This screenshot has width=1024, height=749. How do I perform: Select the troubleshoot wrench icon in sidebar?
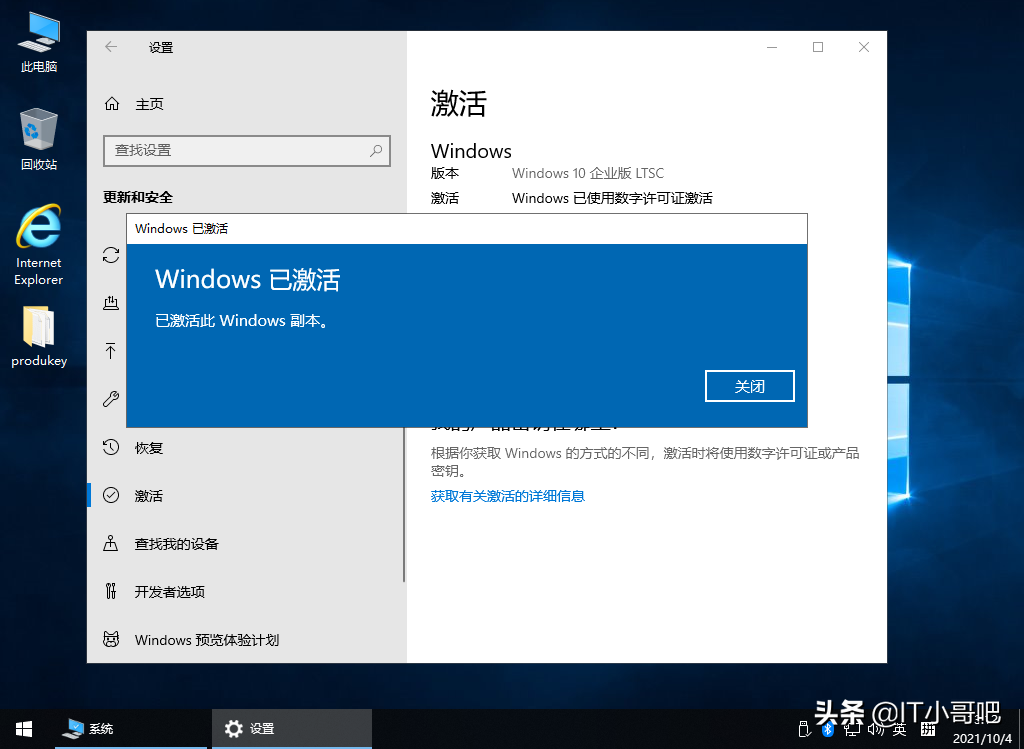(x=111, y=399)
